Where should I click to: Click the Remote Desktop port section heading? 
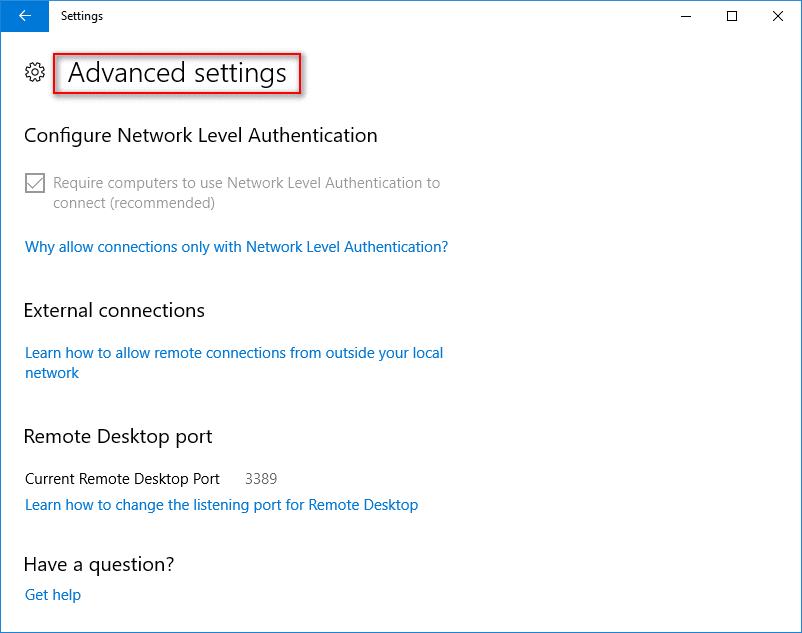coord(118,437)
